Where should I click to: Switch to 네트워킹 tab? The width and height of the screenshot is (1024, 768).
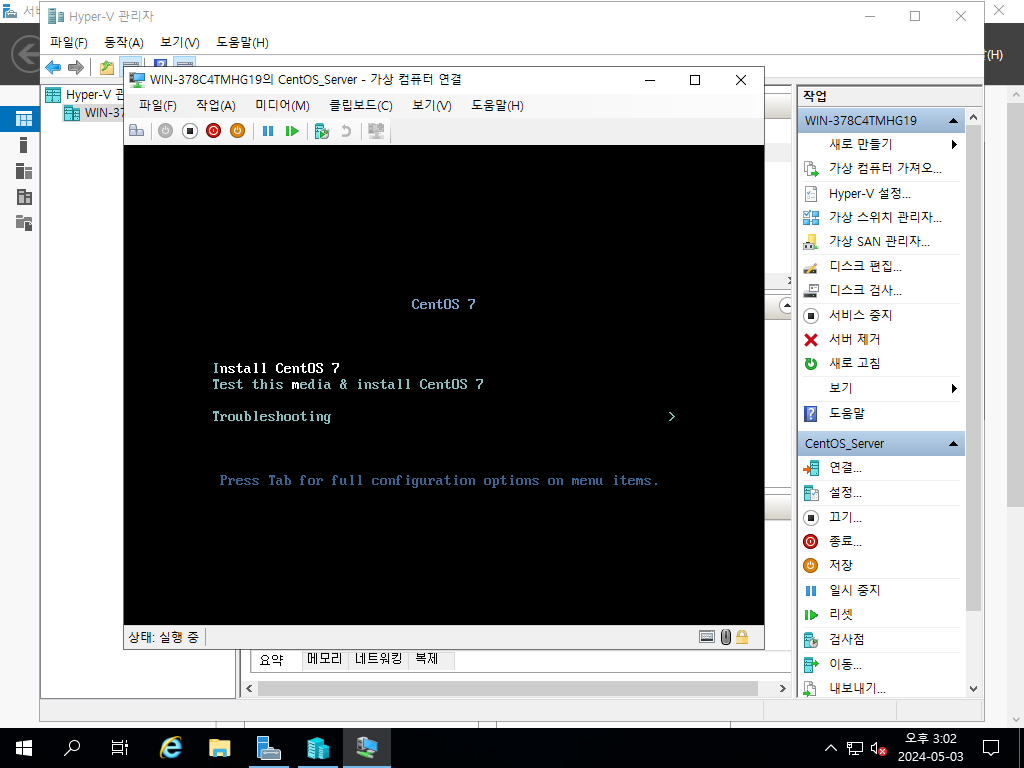coord(378,659)
